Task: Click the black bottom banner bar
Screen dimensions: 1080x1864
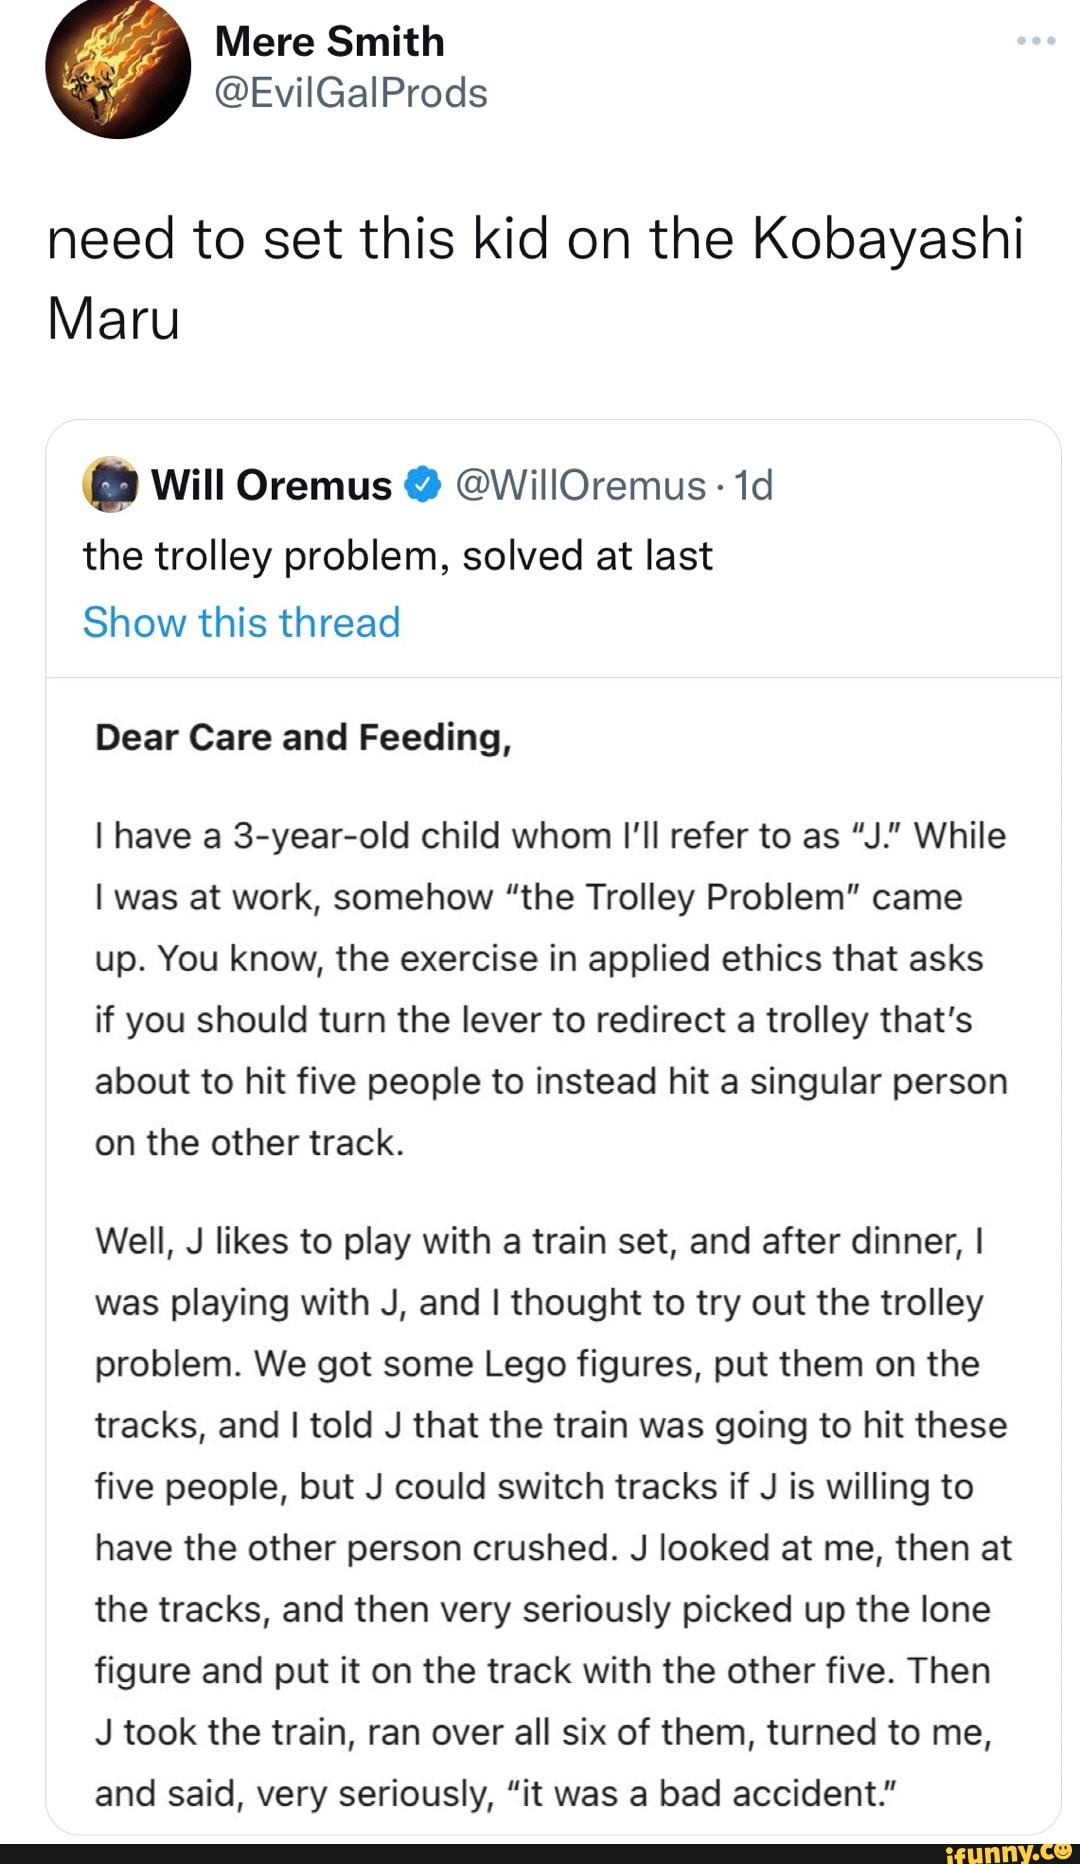Action: point(450,1853)
